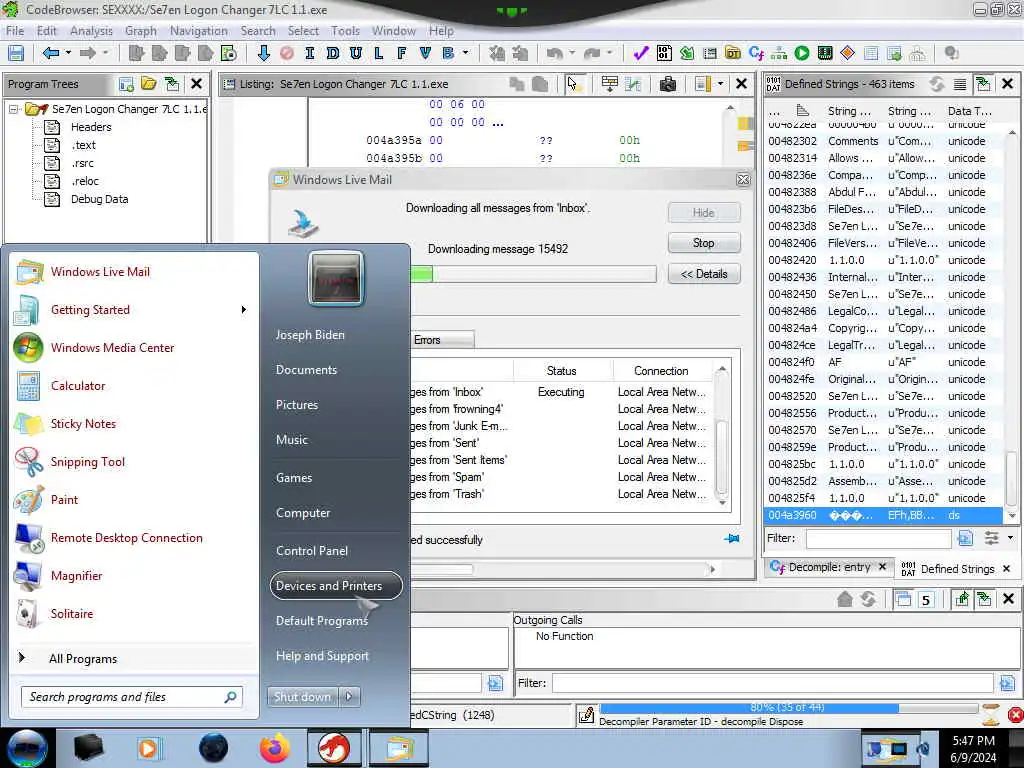
Task: Click the Shut down button
Action: pos(303,697)
